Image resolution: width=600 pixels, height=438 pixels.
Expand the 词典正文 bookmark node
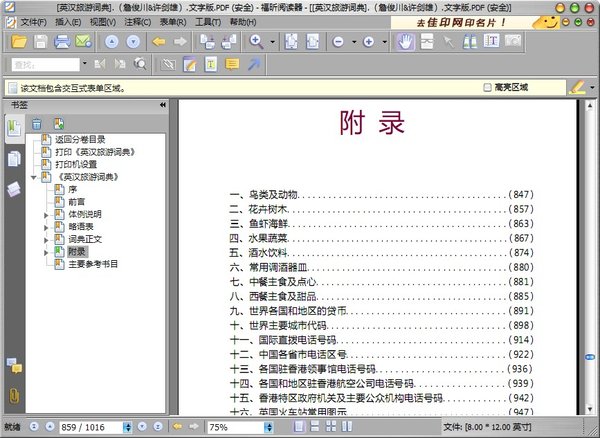[46, 240]
